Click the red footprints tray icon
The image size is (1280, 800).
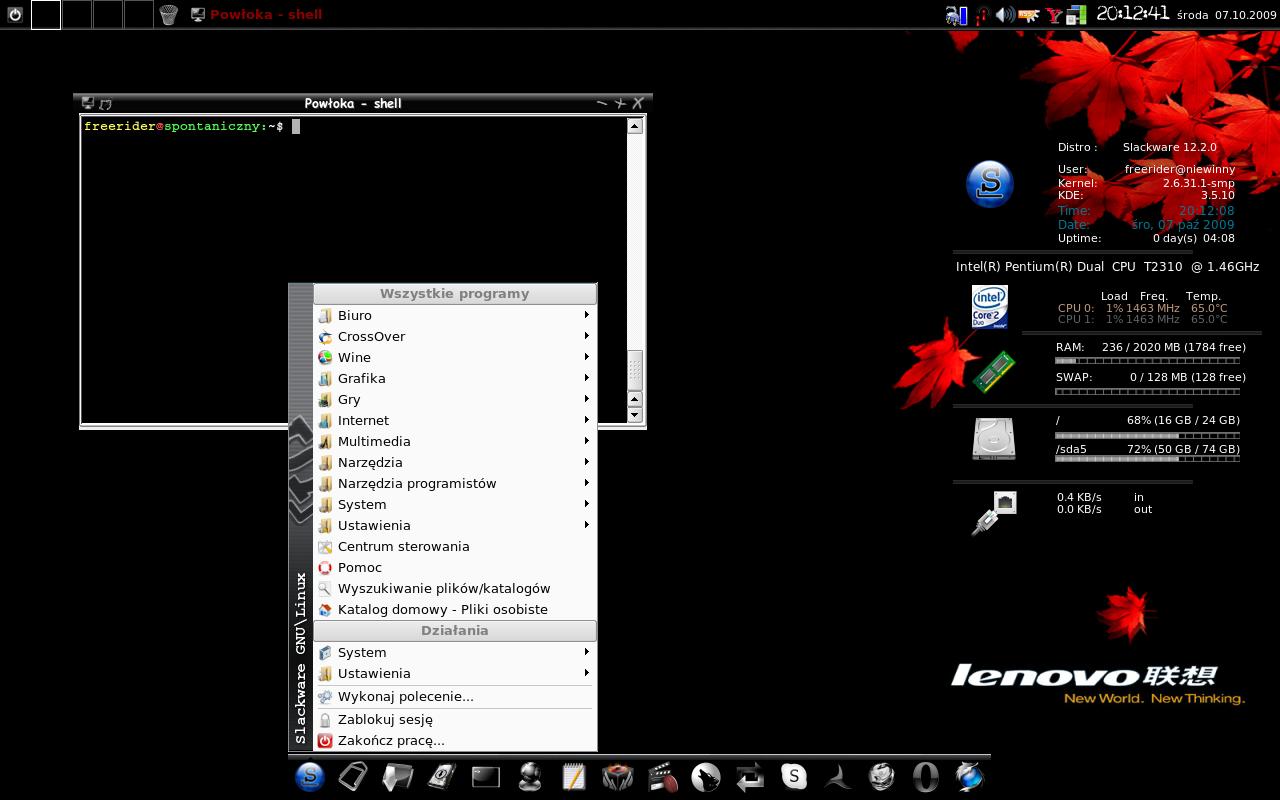(x=982, y=15)
